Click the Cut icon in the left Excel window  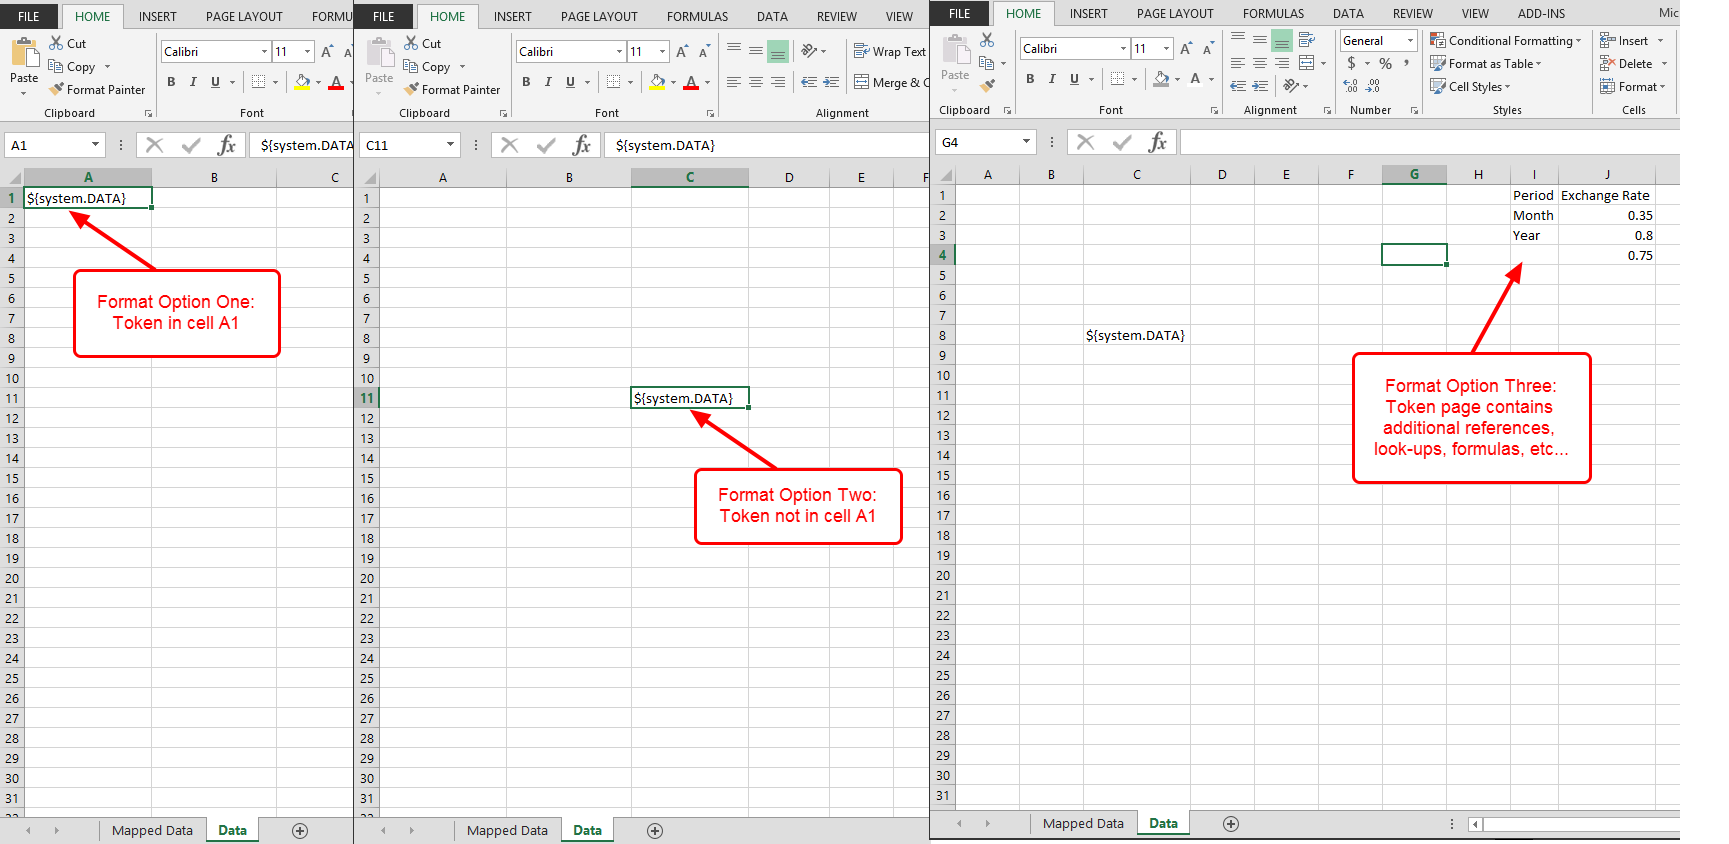click(57, 43)
